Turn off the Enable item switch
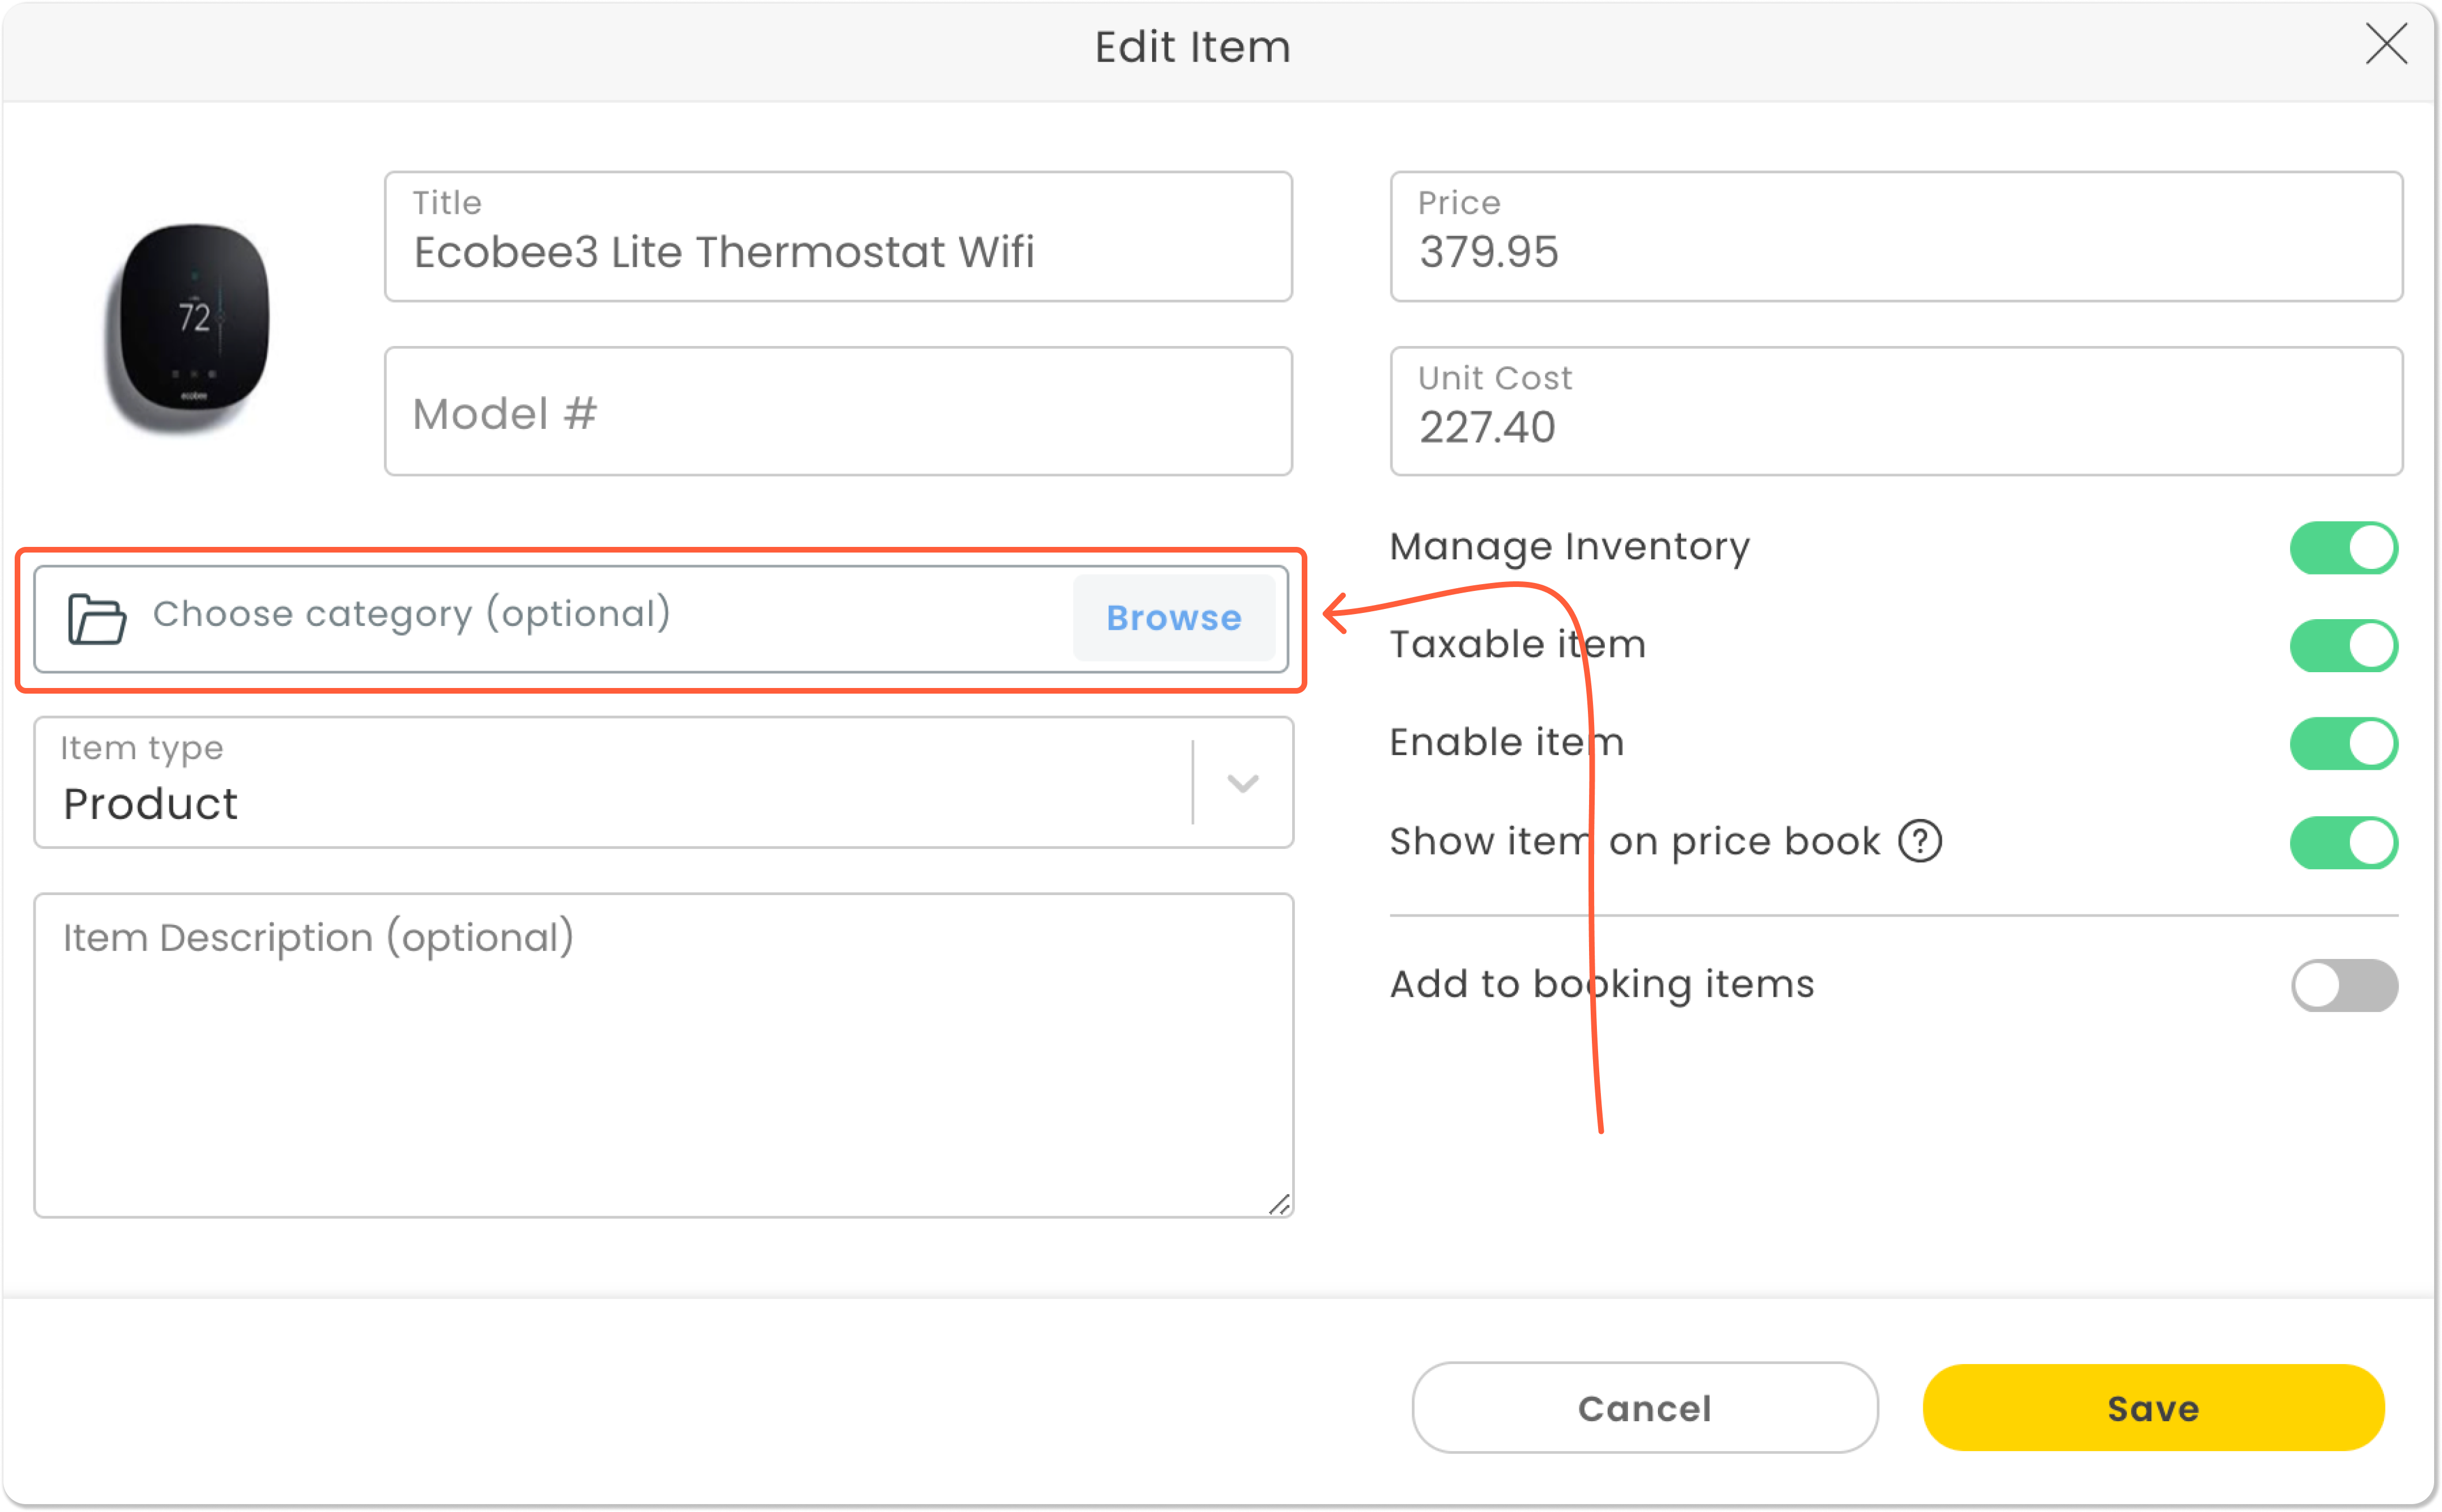 (2343, 743)
